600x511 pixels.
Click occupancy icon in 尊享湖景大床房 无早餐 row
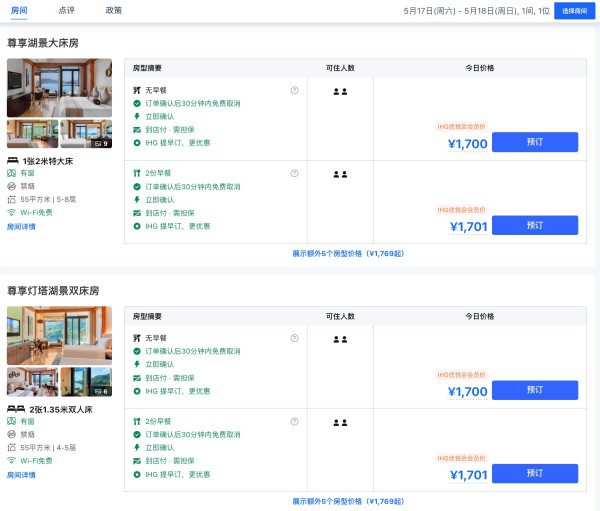coord(340,91)
